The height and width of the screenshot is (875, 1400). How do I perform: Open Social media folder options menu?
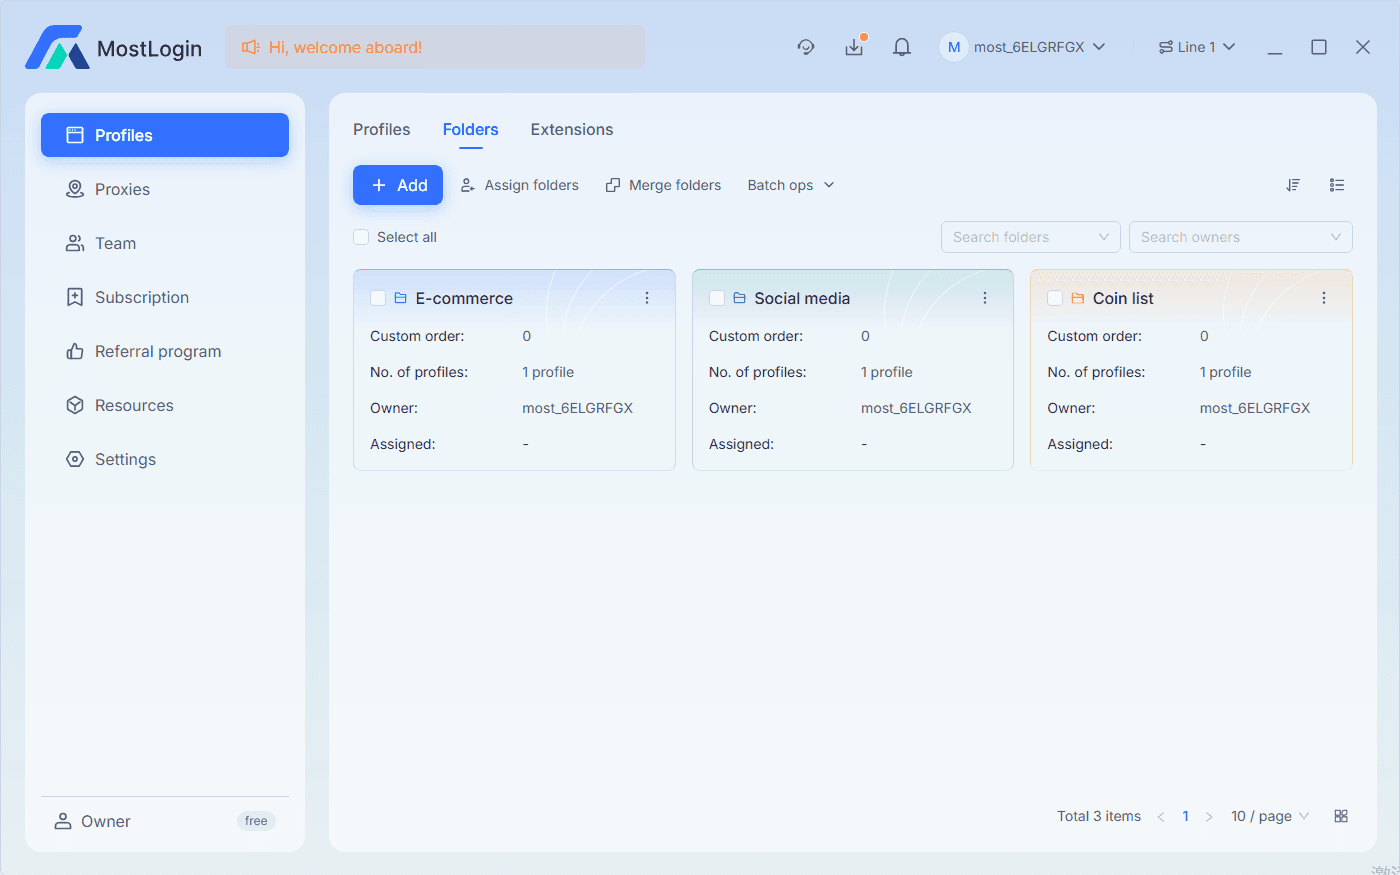point(985,298)
